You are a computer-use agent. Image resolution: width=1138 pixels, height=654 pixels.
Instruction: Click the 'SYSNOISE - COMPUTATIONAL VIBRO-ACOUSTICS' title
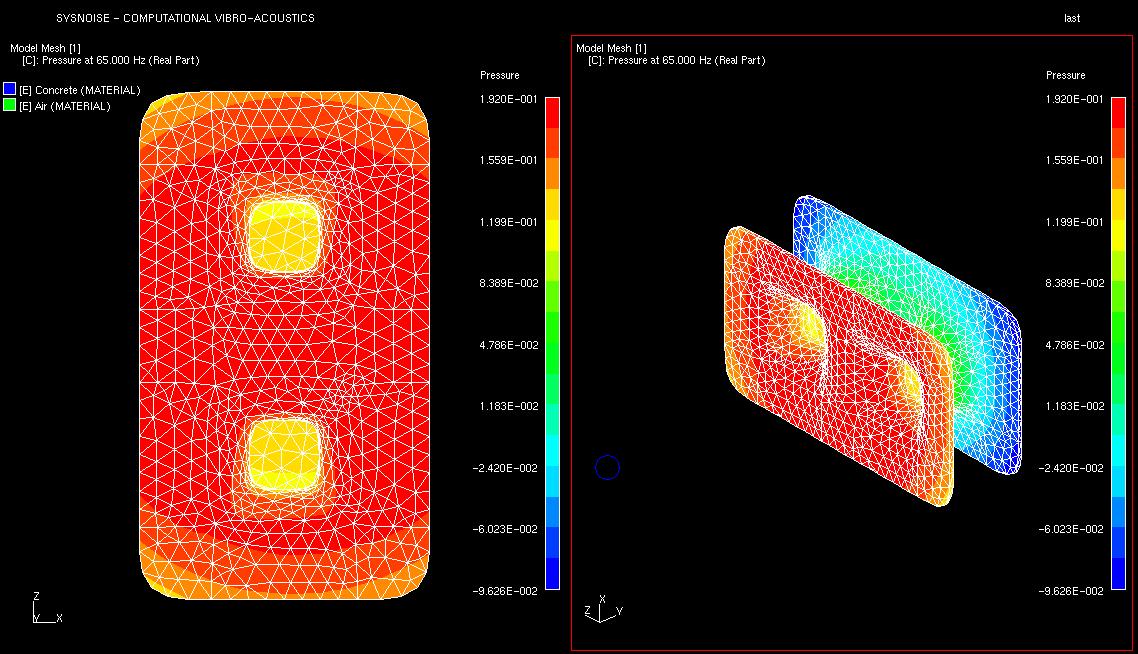[x=185, y=18]
